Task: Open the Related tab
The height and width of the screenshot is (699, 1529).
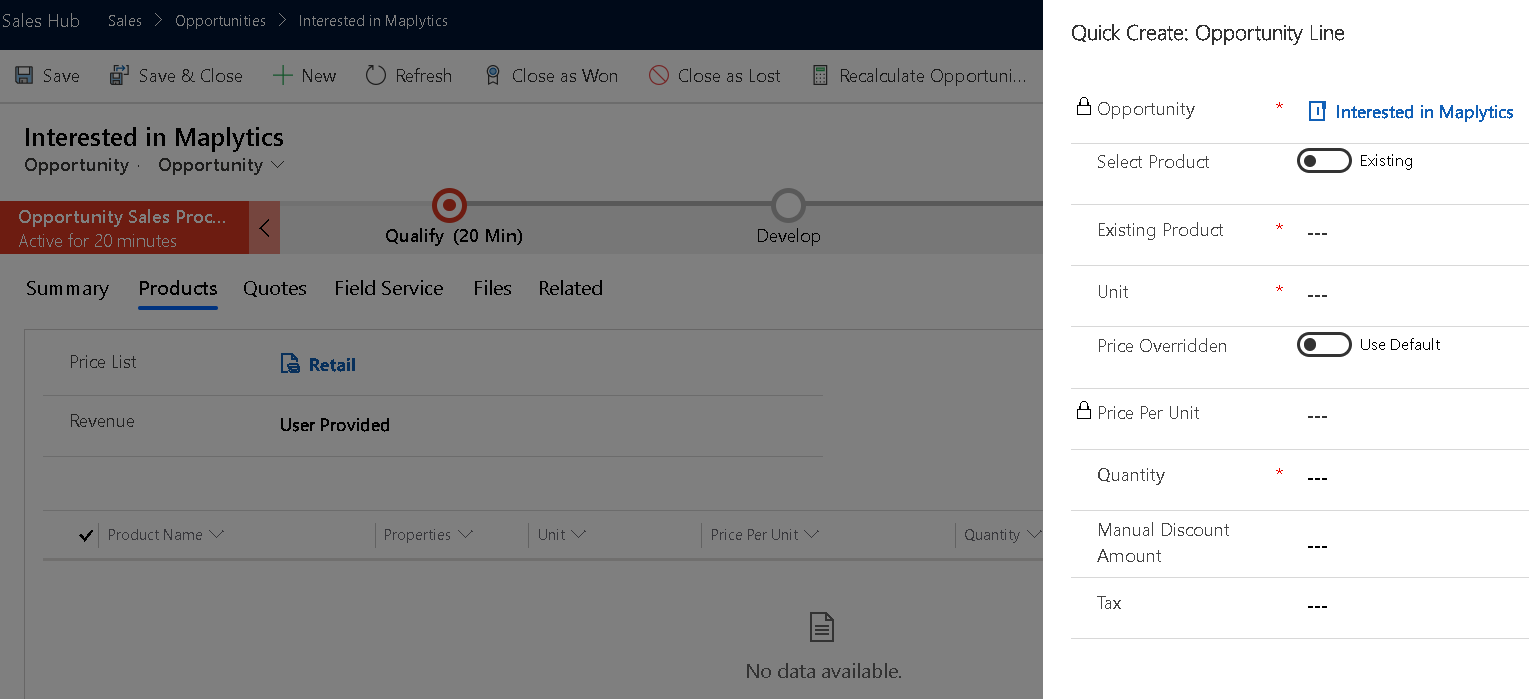Action: tap(570, 289)
